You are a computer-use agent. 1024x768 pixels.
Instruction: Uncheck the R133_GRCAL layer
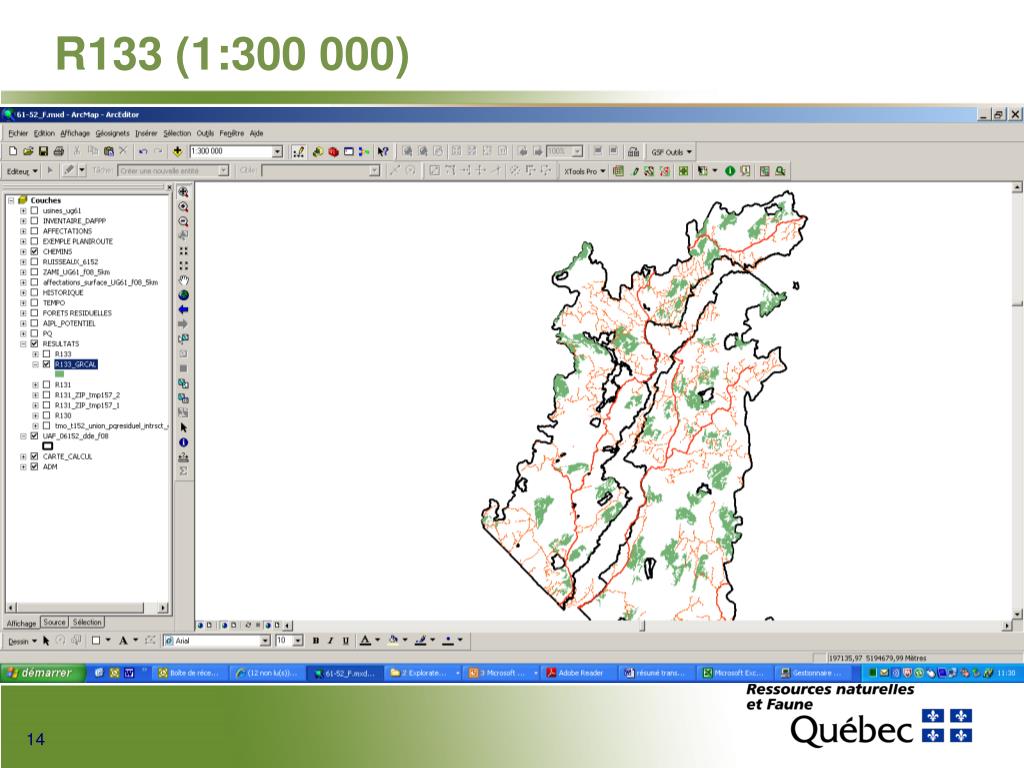[46, 364]
